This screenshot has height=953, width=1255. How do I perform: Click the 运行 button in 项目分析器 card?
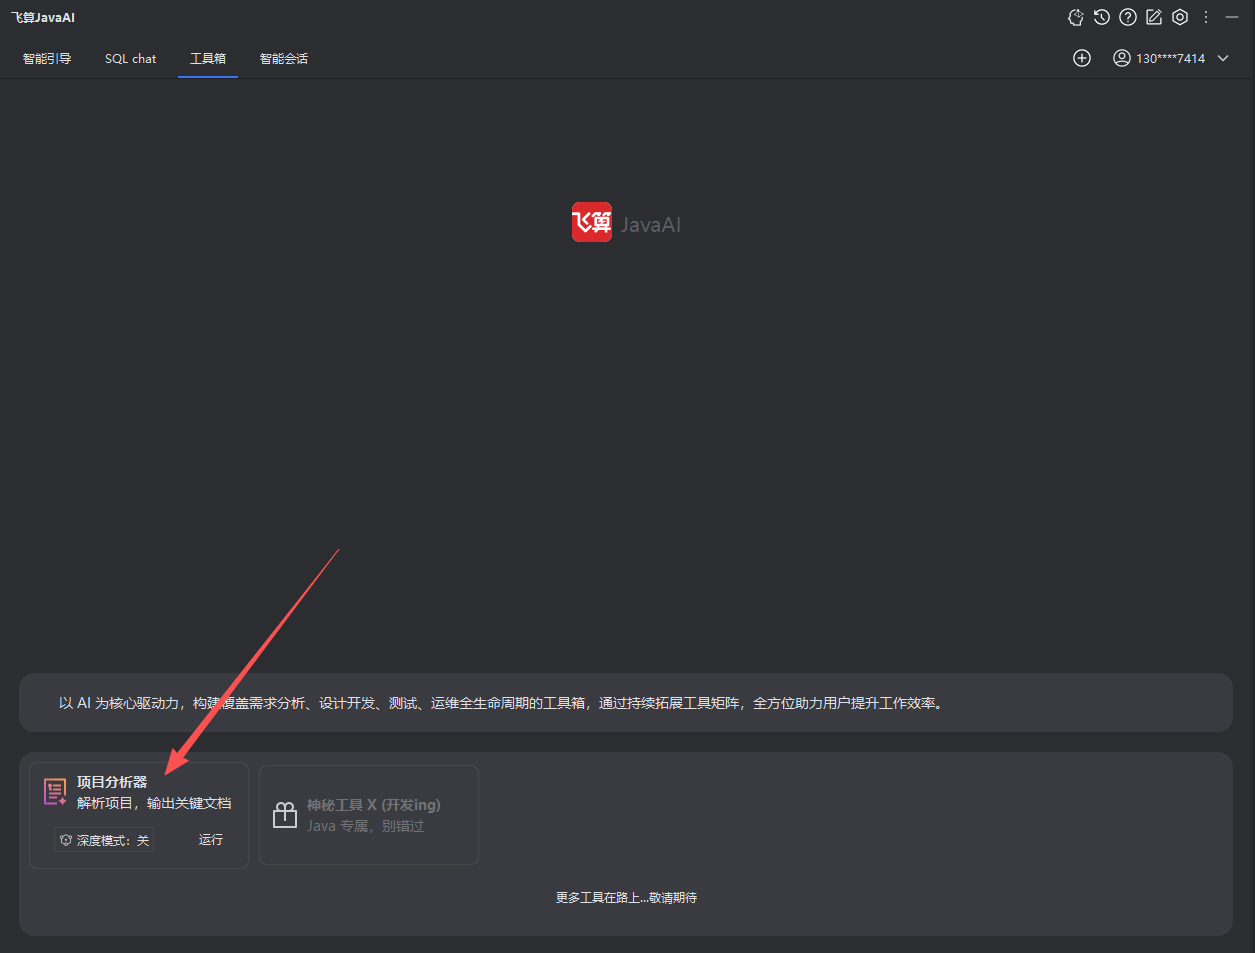[211, 840]
